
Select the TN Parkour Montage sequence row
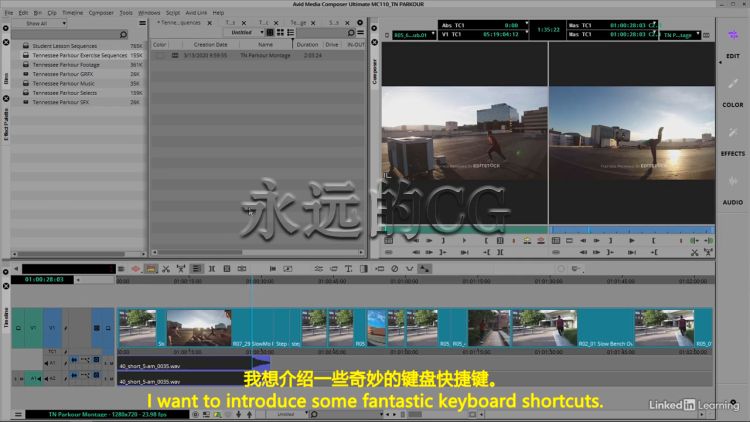pyautogui.click(x=258, y=56)
